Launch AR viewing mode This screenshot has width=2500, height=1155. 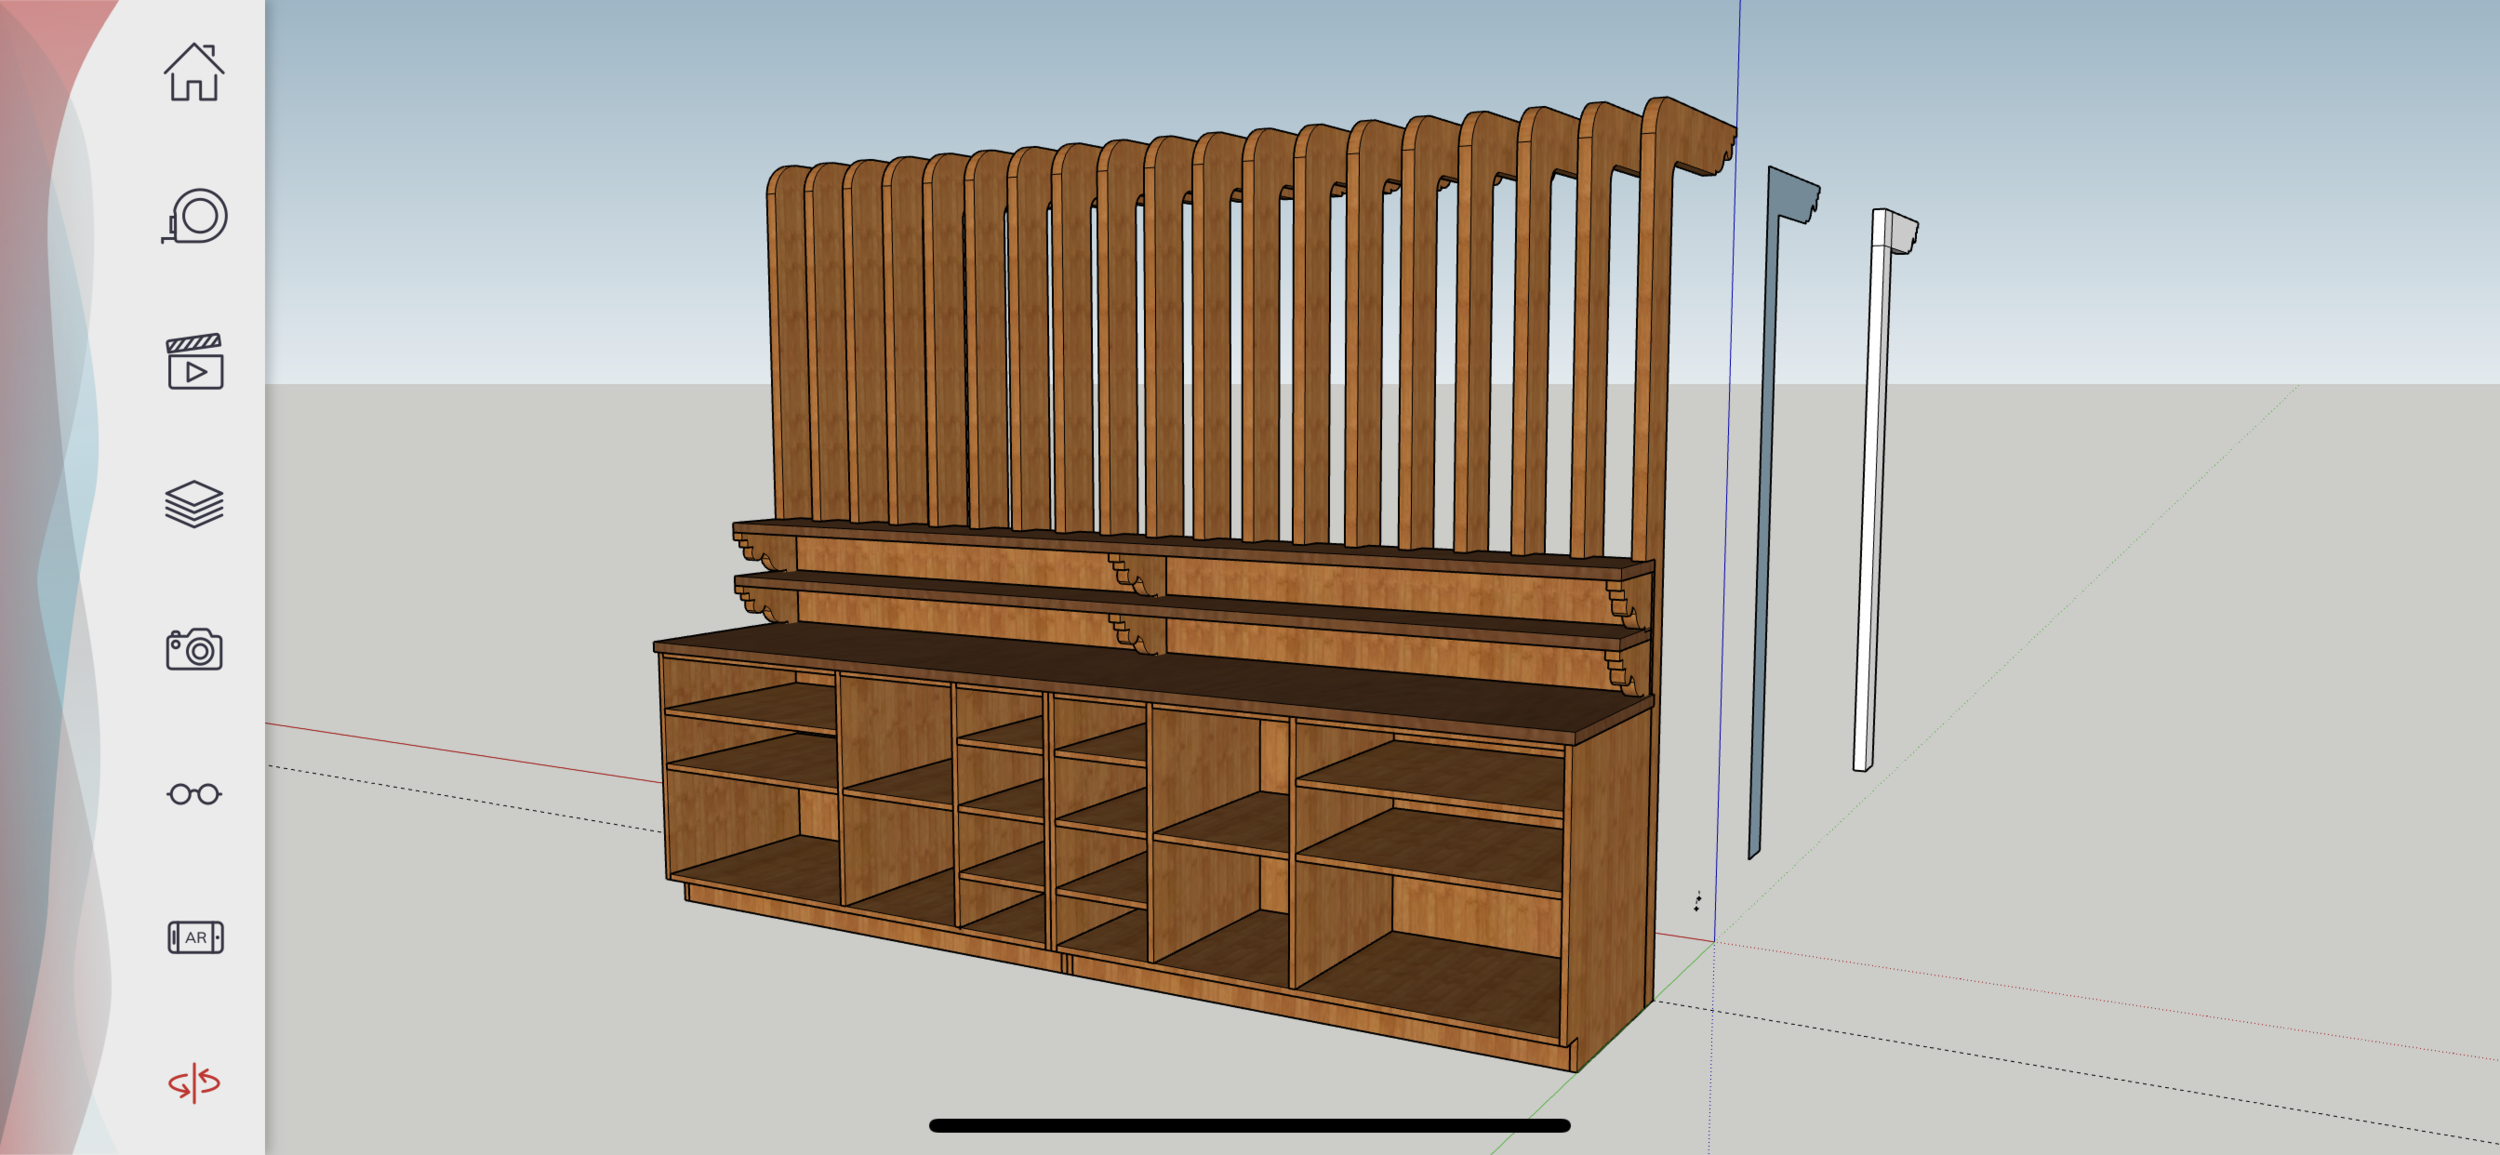click(x=195, y=937)
